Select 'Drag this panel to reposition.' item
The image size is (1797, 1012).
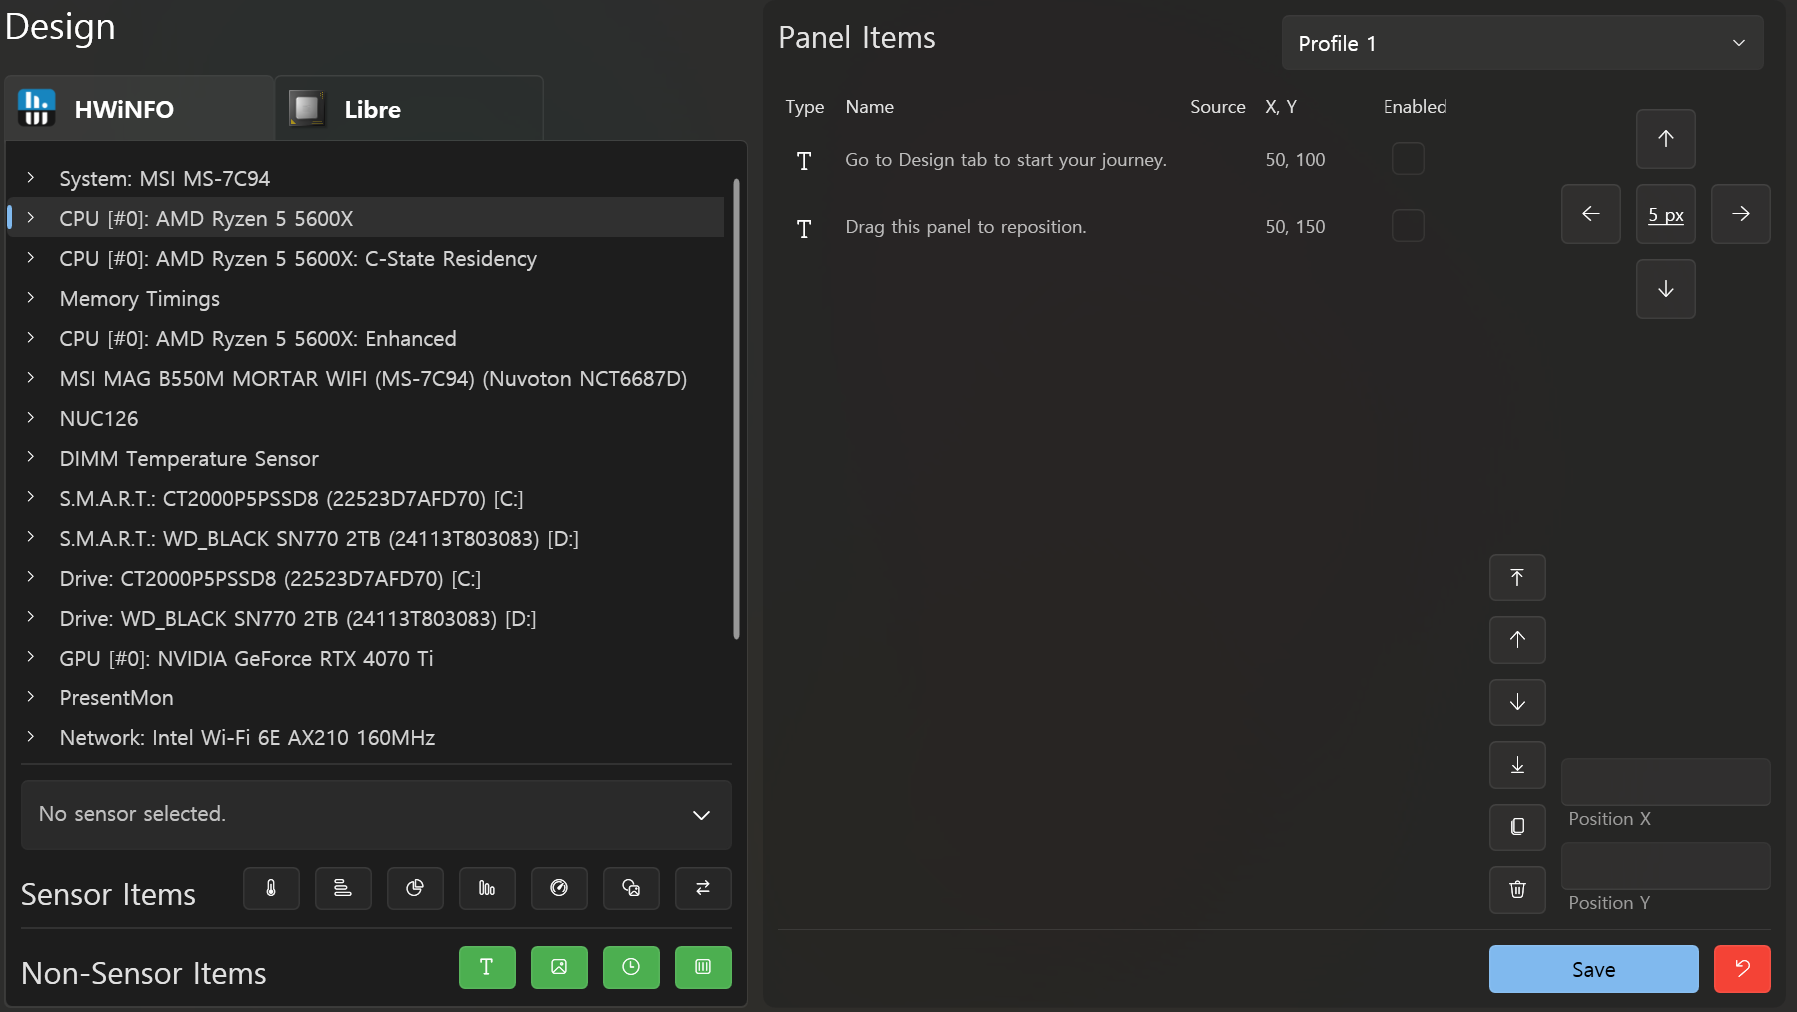966,226
